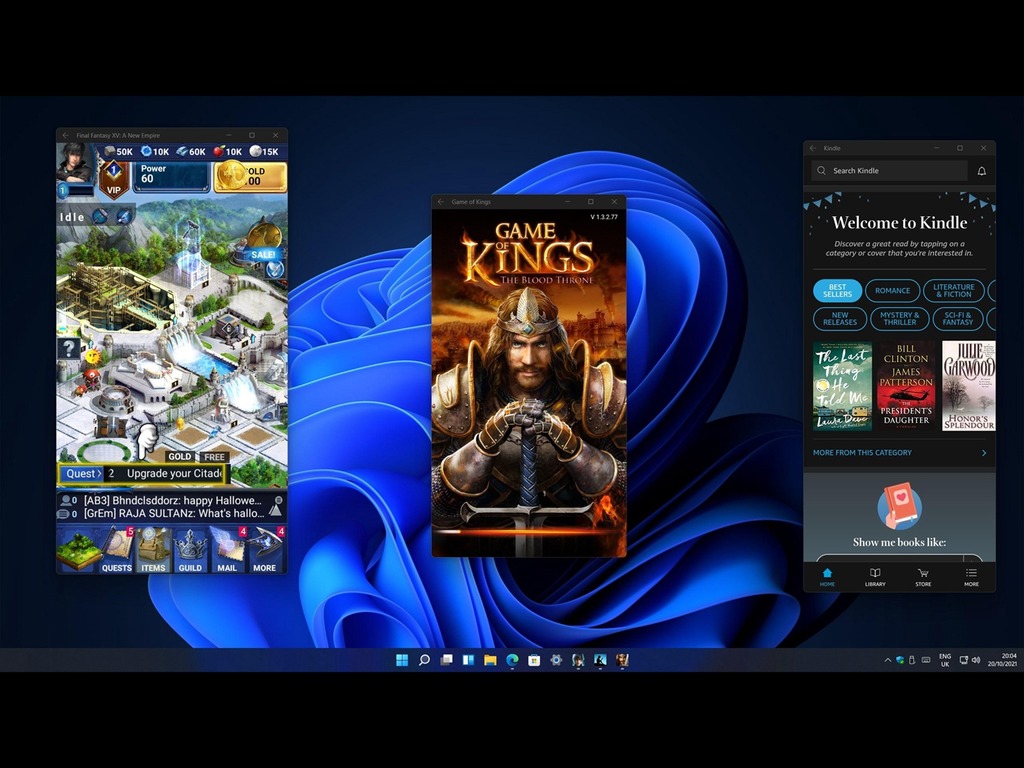Select the New Releases category chip

tap(840, 319)
